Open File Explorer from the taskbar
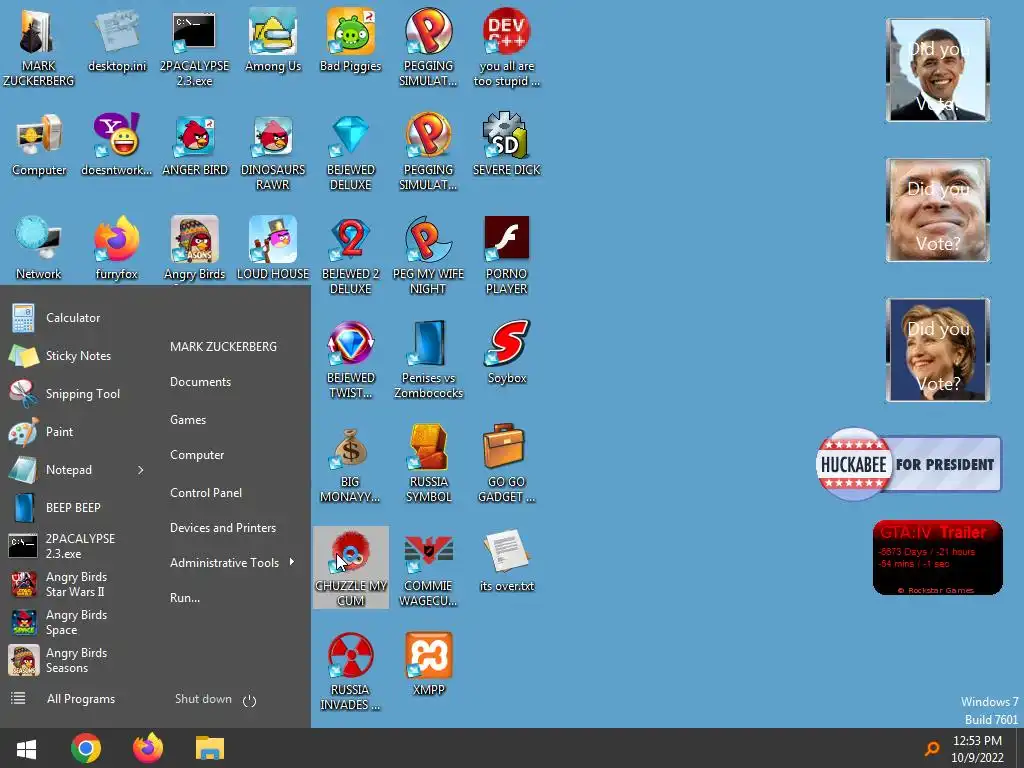The width and height of the screenshot is (1024, 768). click(210, 748)
